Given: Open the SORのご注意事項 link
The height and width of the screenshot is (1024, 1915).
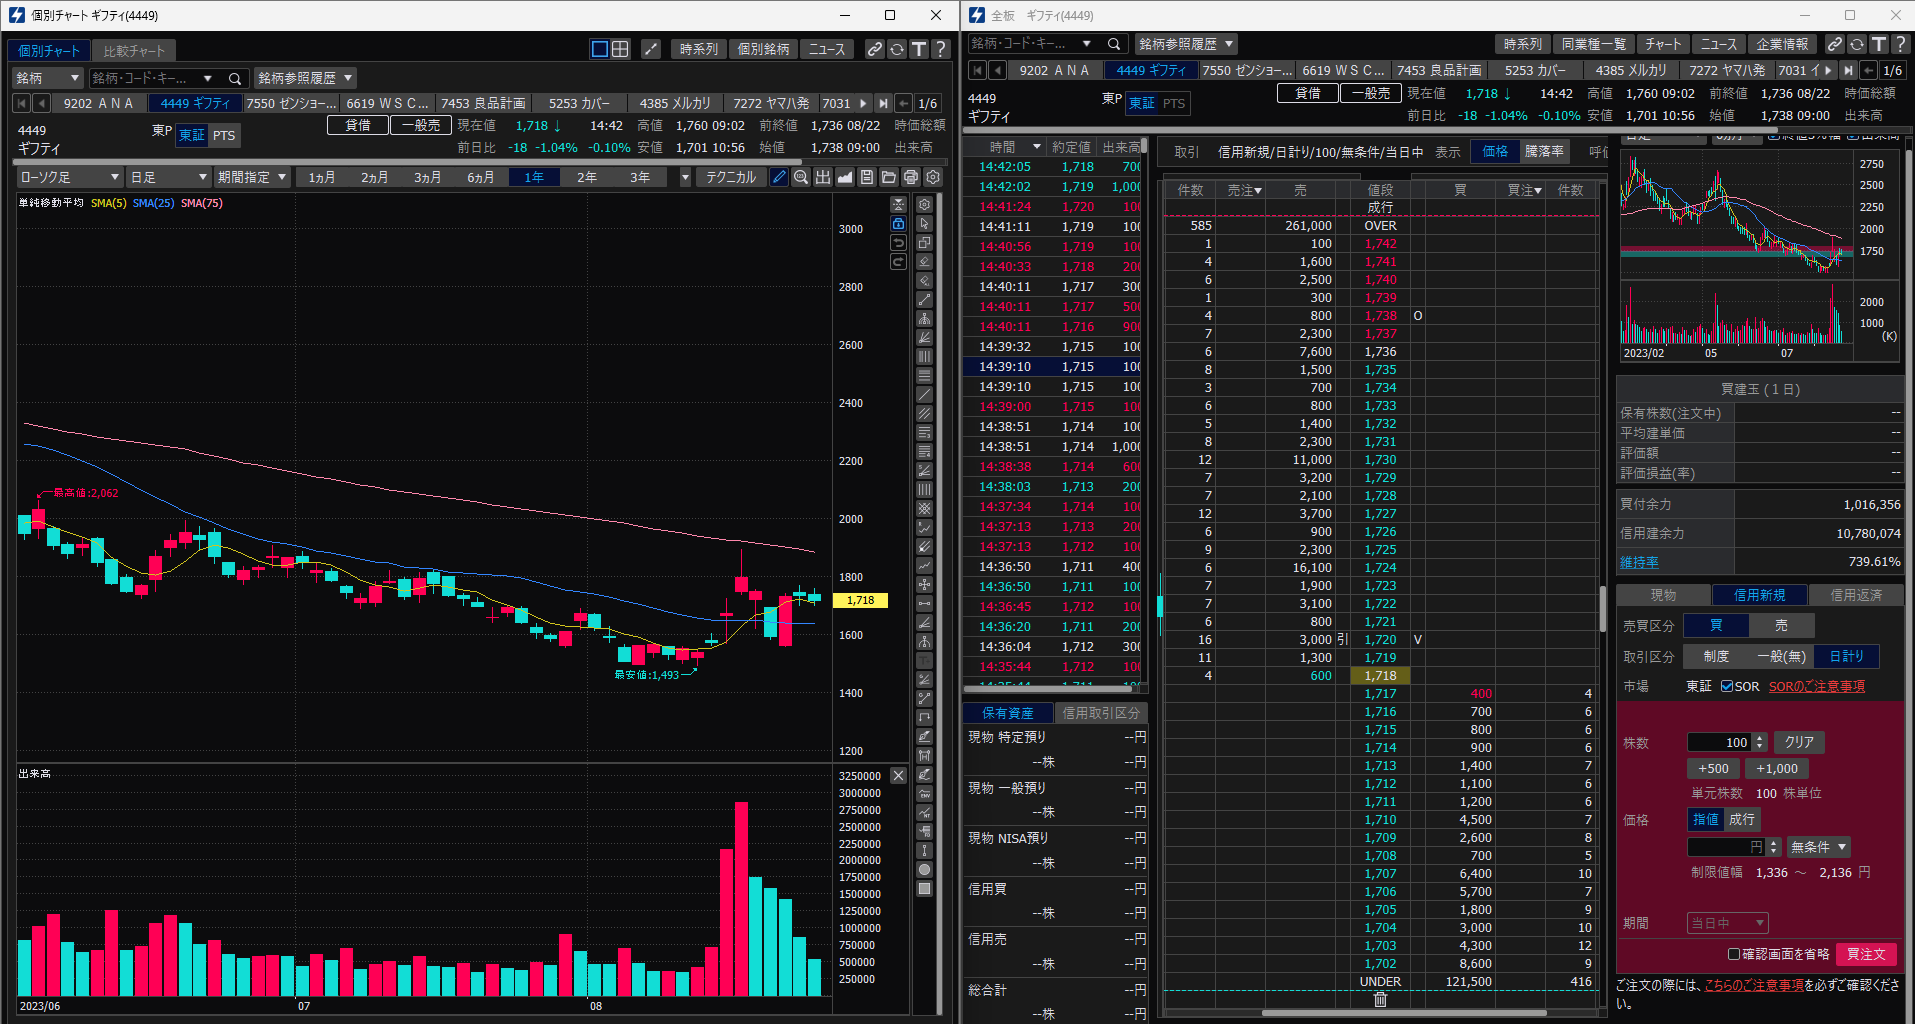Looking at the screenshot, I should (x=1816, y=686).
